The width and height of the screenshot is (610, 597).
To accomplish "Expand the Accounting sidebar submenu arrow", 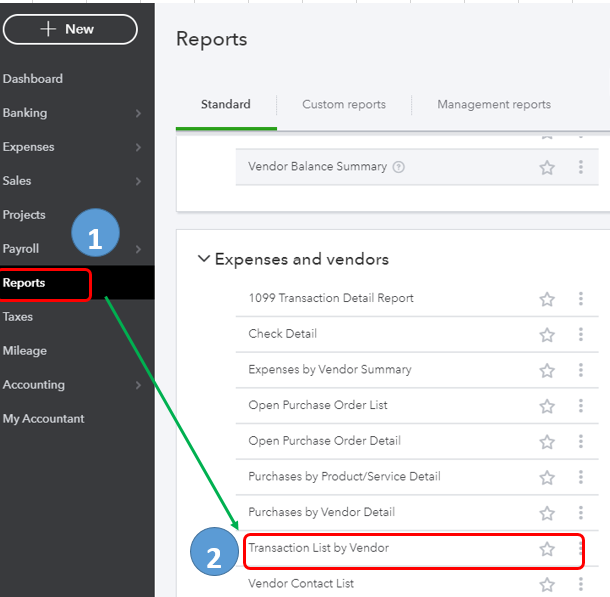I will (139, 386).
